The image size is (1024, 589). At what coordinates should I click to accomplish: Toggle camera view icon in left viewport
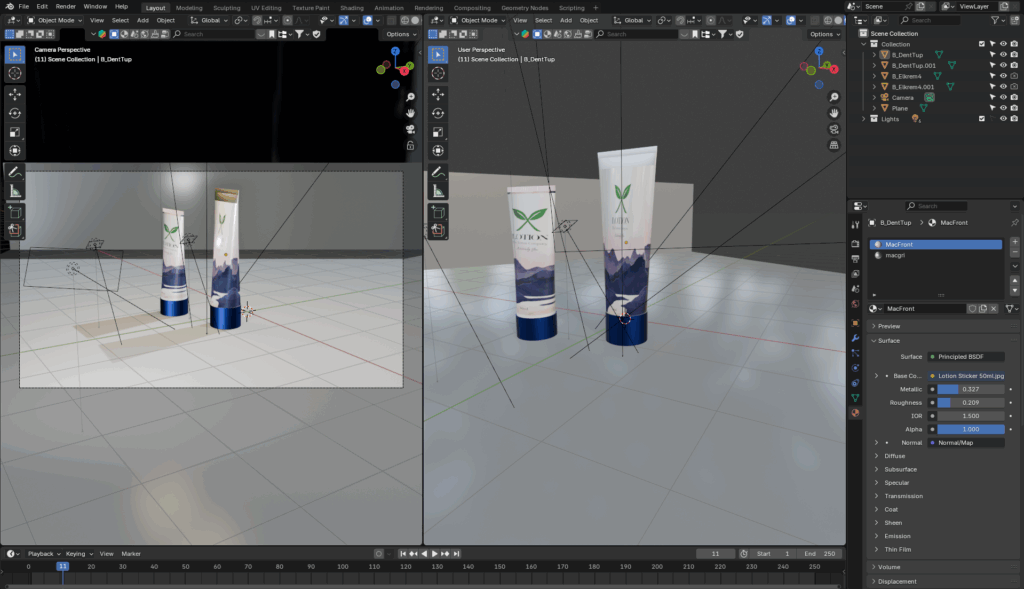pos(410,129)
